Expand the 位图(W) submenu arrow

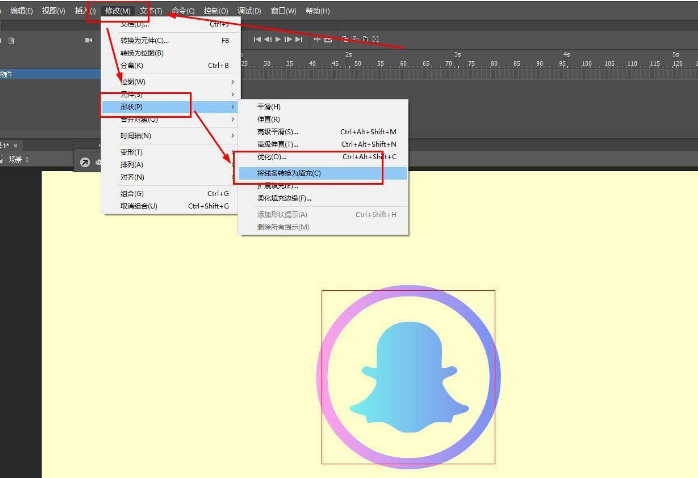233,82
